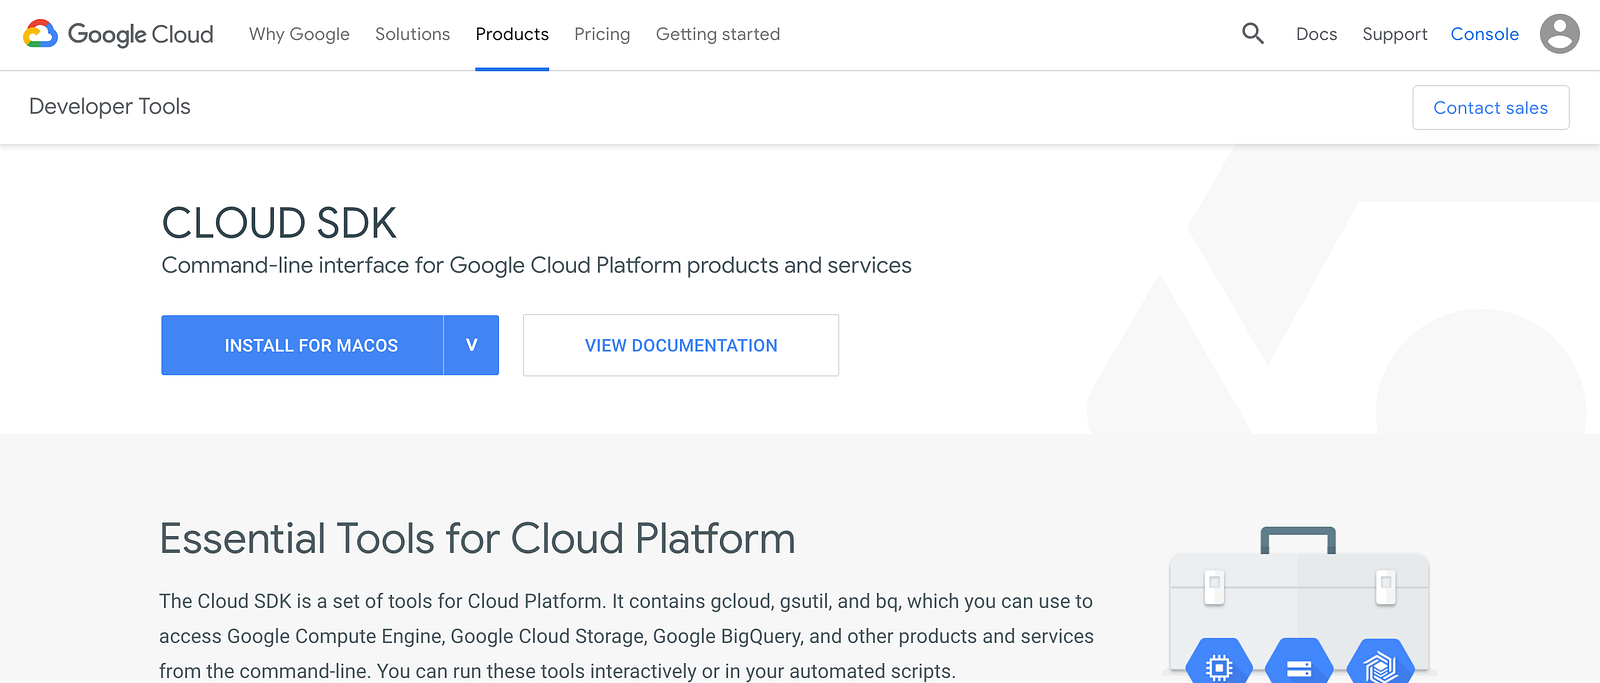Click the View Documentation button
This screenshot has height=683, width=1600.
click(681, 345)
